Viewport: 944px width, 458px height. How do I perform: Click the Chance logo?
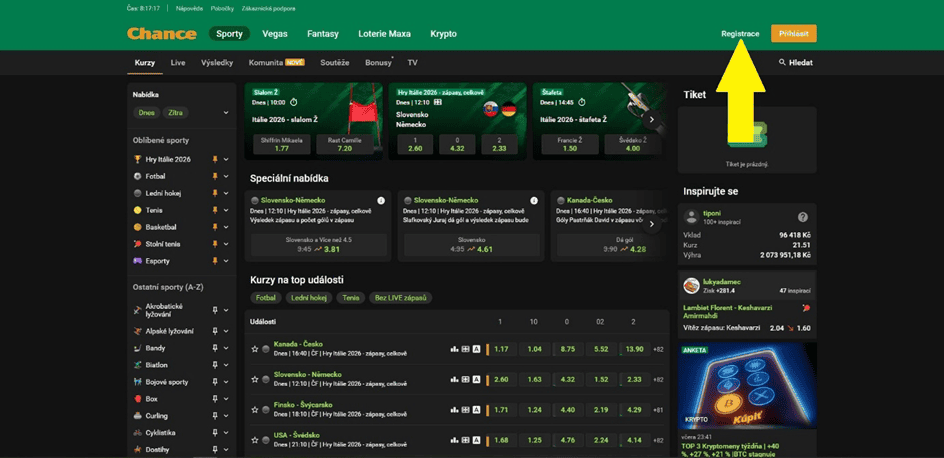pyautogui.click(x=161, y=34)
